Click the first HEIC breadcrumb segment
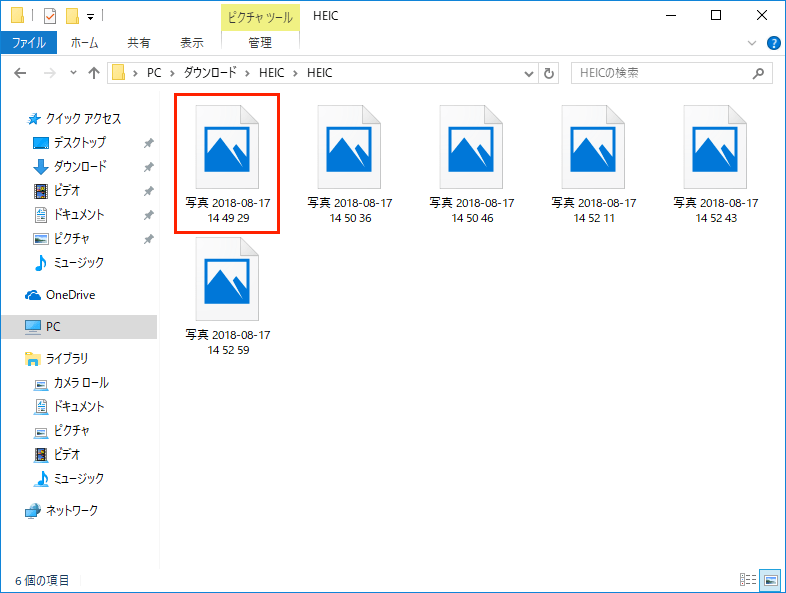 (272, 73)
